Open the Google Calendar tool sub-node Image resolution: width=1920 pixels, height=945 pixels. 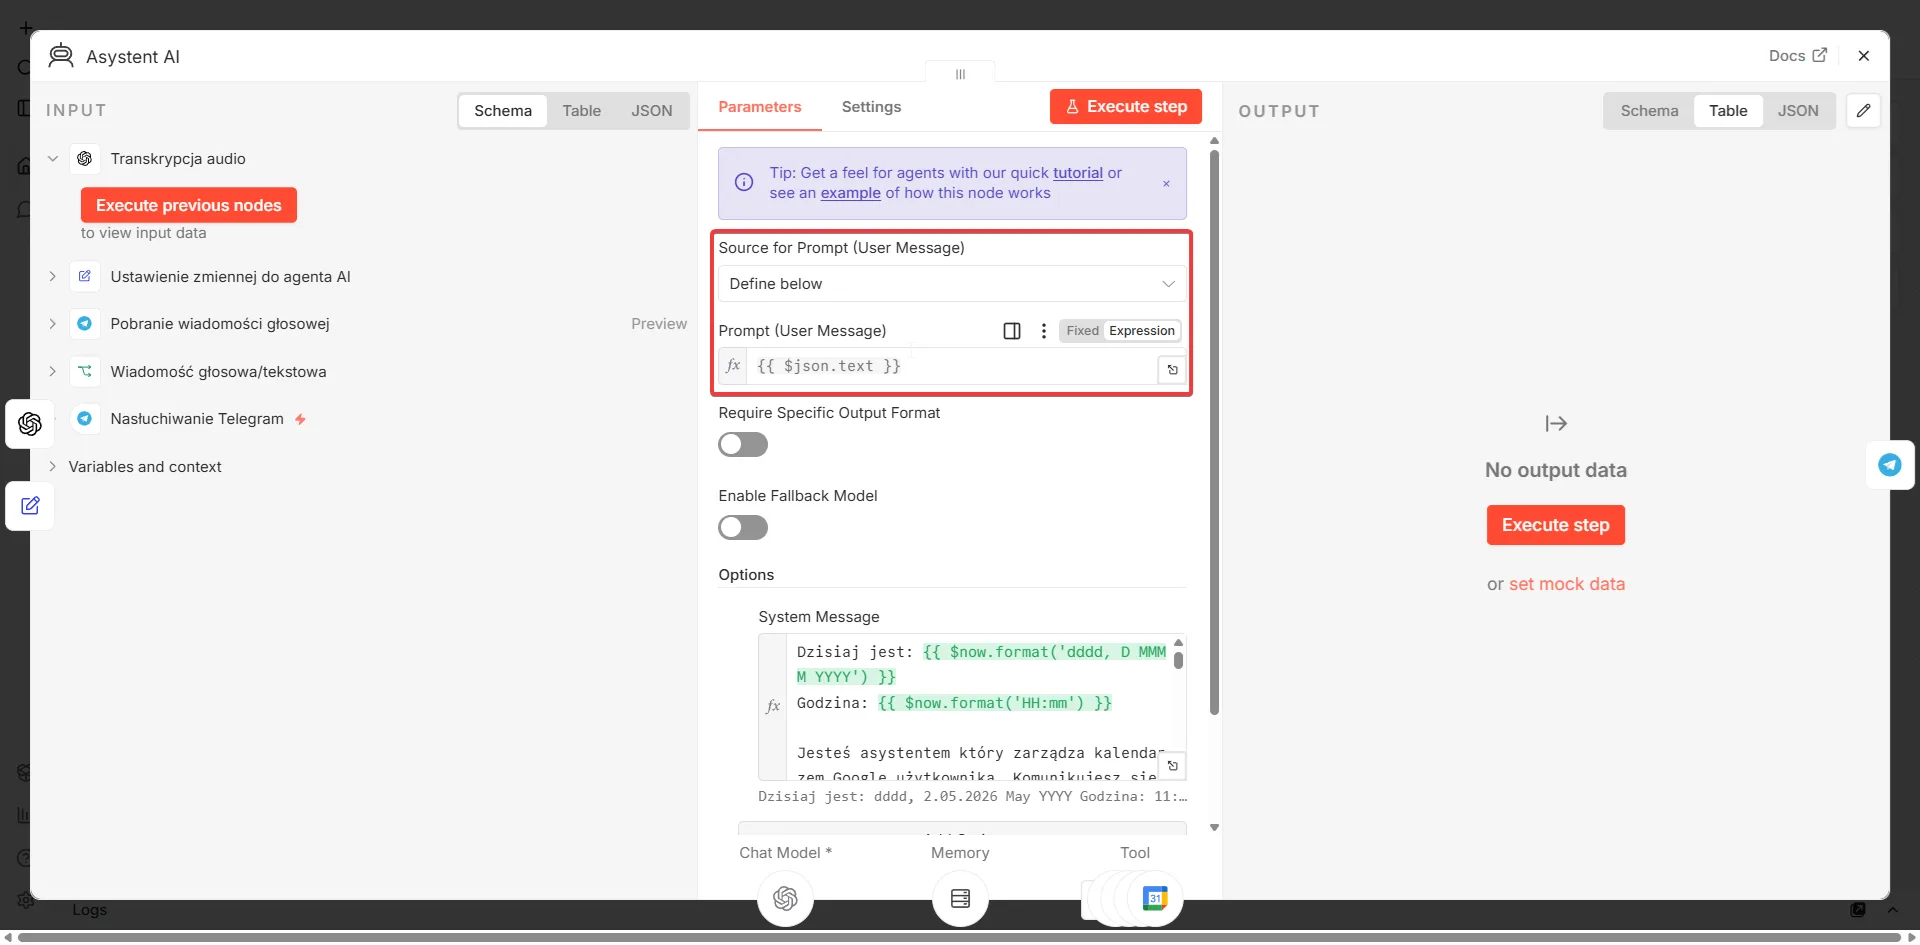[x=1155, y=898]
